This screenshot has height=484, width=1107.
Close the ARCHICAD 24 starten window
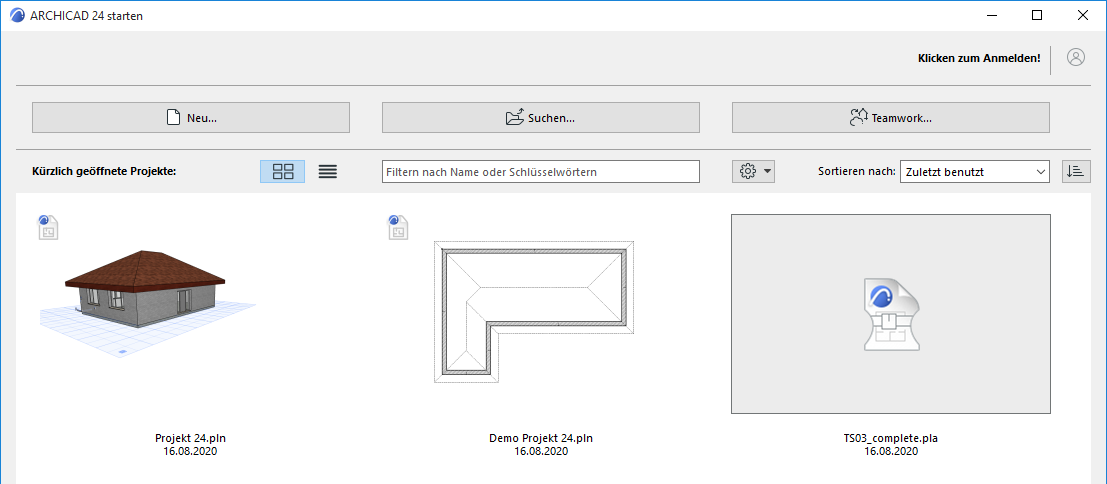pos(1082,15)
